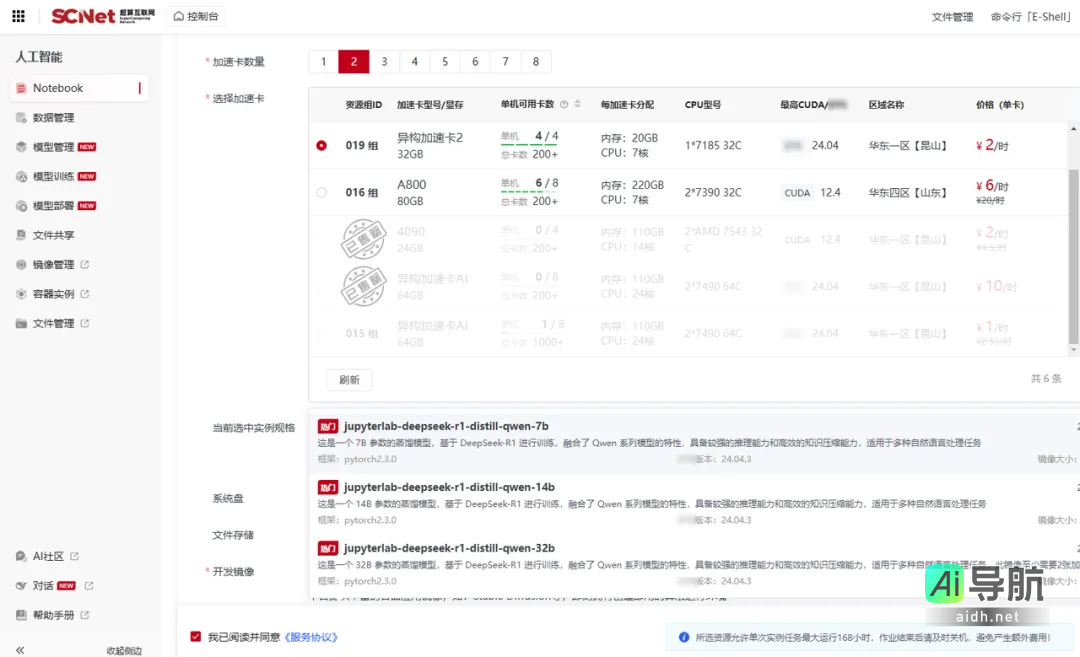
Task: Set accelerator card count to 6
Action: [475, 61]
